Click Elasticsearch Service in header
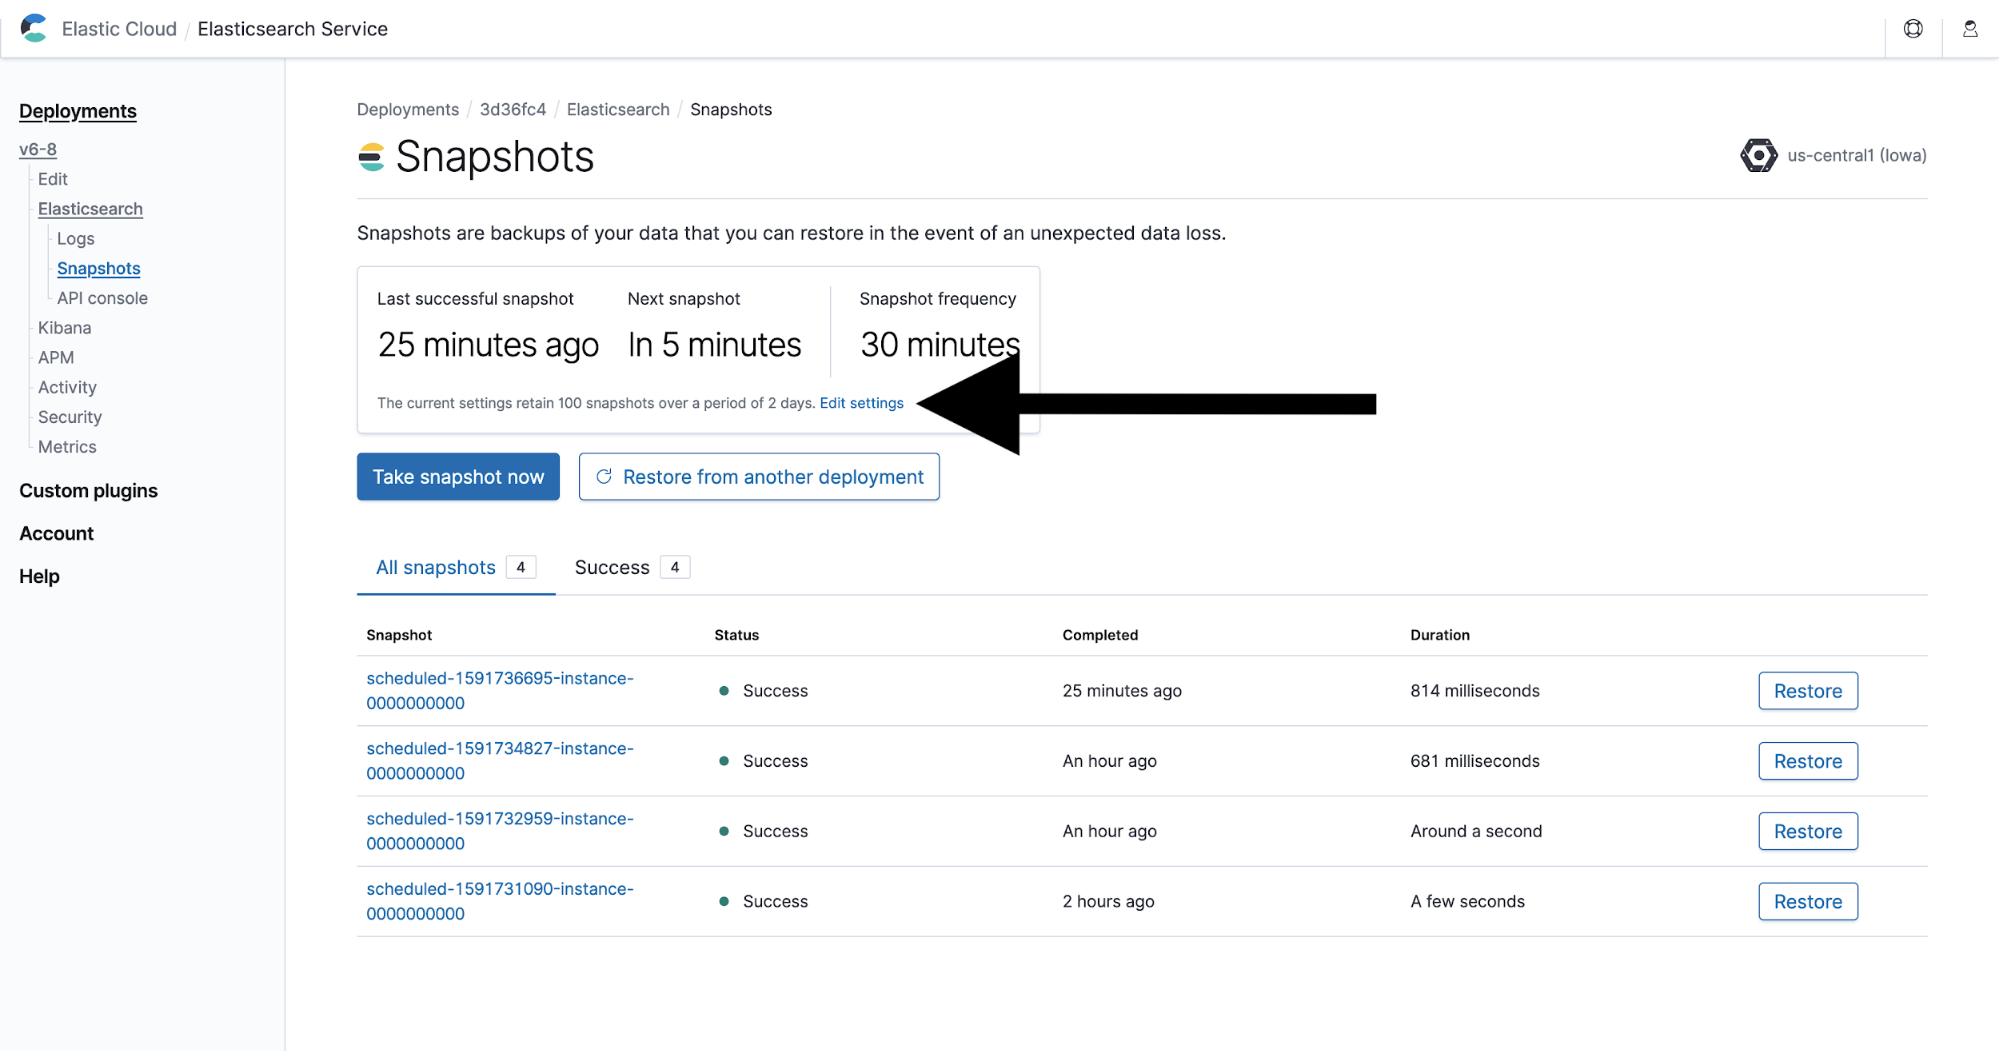The image size is (1999, 1051). point(292,29)
